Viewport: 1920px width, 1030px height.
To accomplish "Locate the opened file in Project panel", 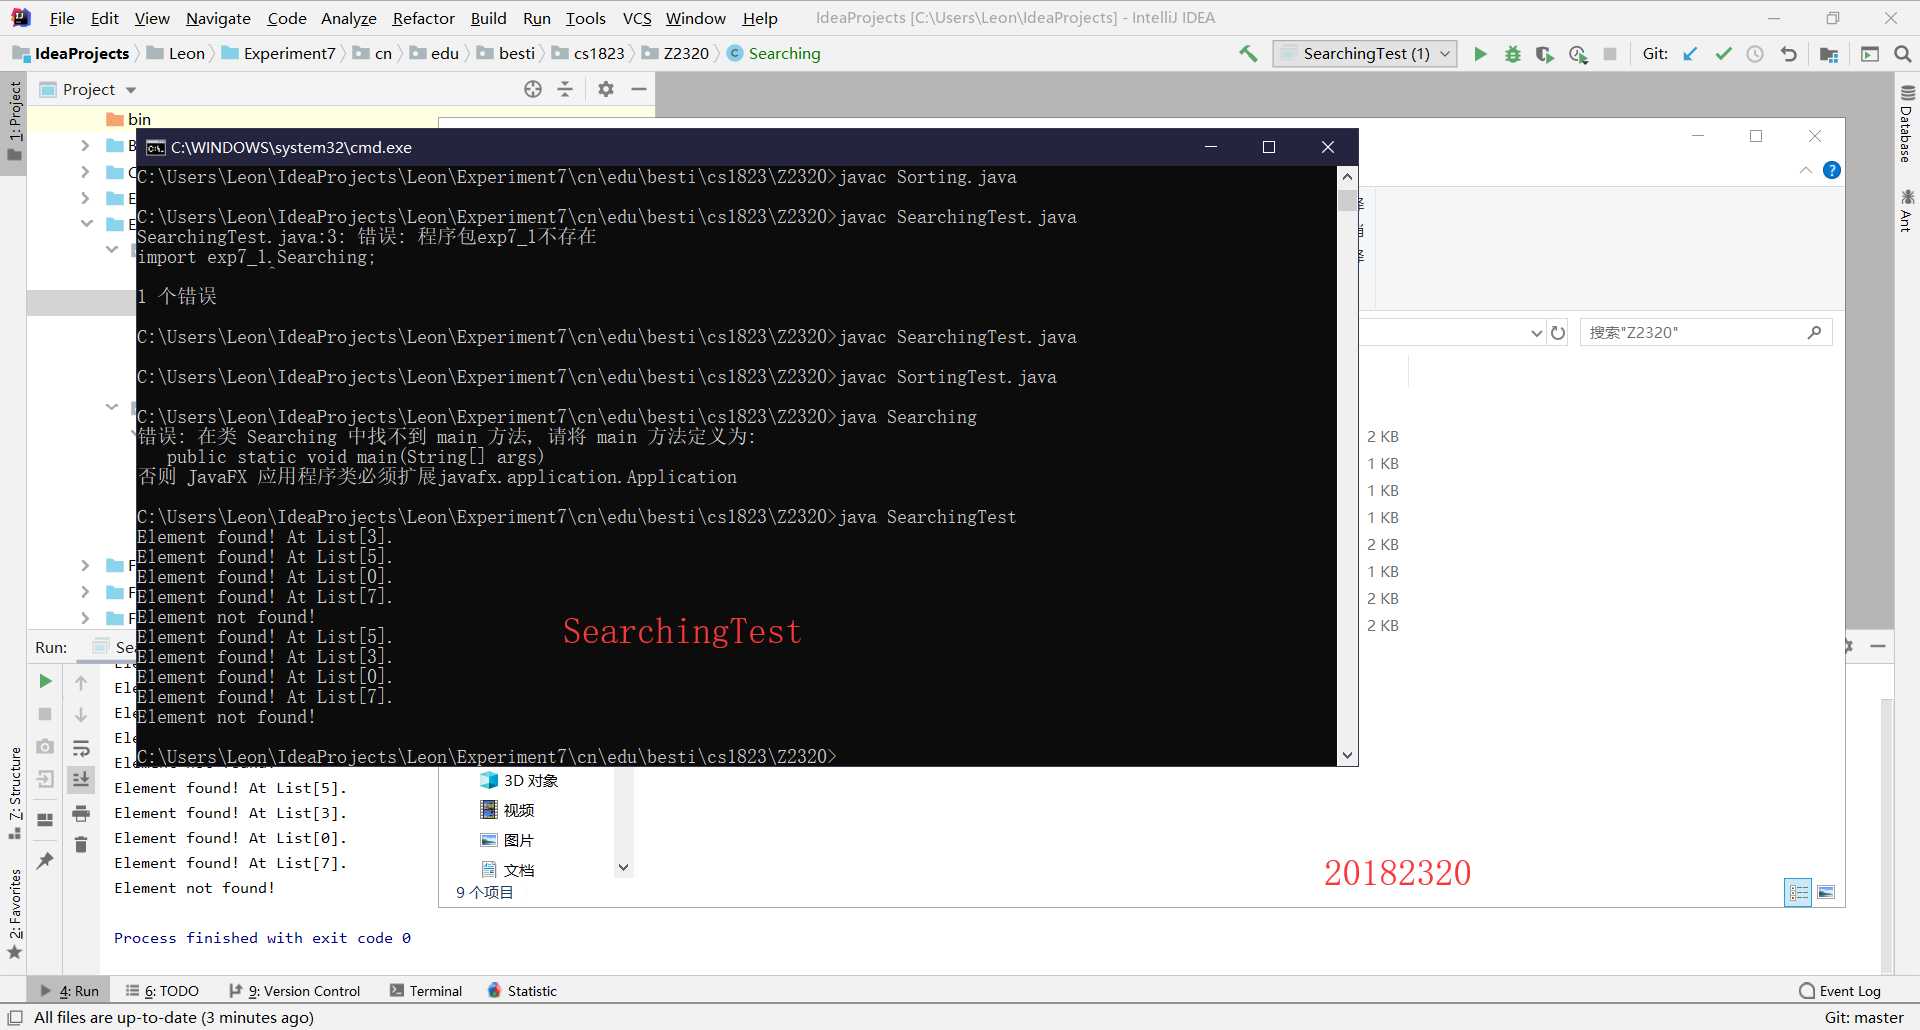I will [x=533, y=89].
